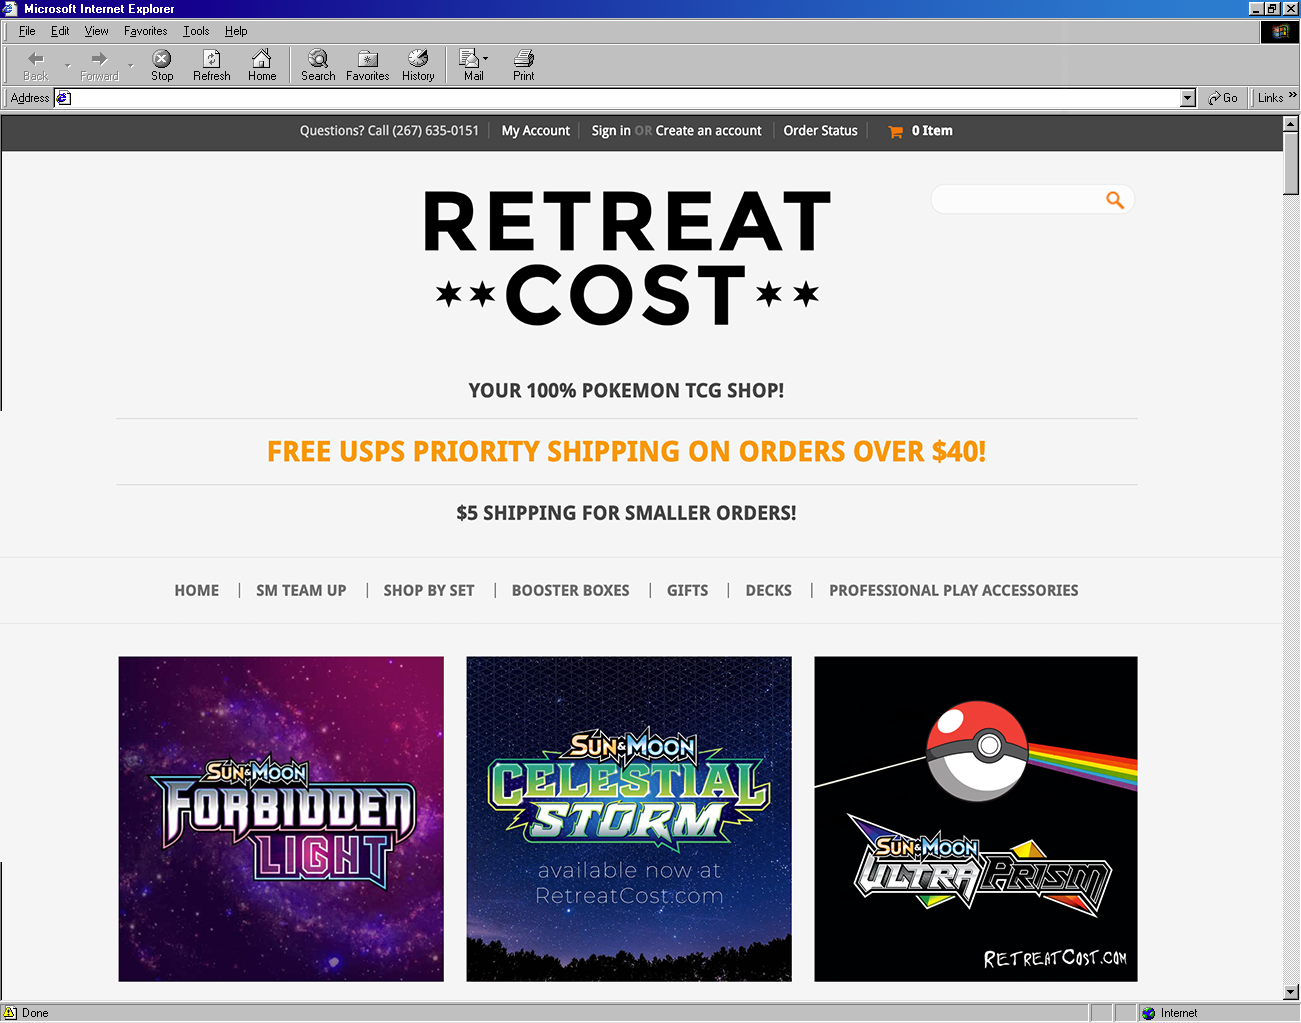
Task: Click the scrollbar up arrow
Action: 1291,124
